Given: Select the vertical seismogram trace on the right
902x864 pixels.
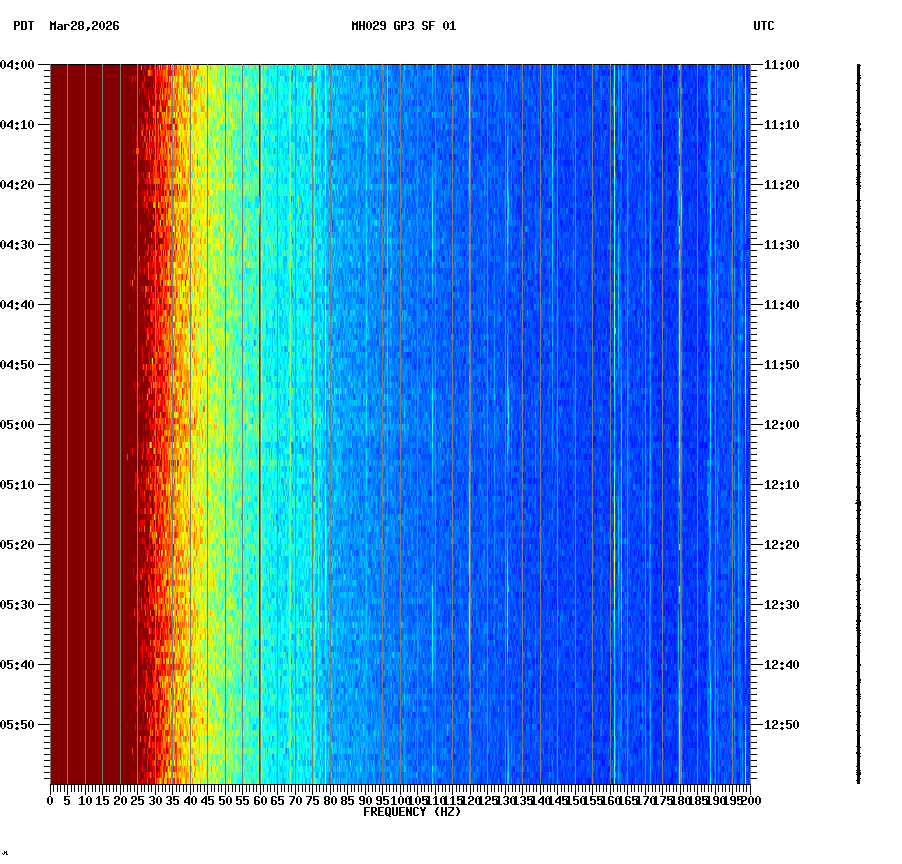Looking at the screenshot, I should [858, 420].
